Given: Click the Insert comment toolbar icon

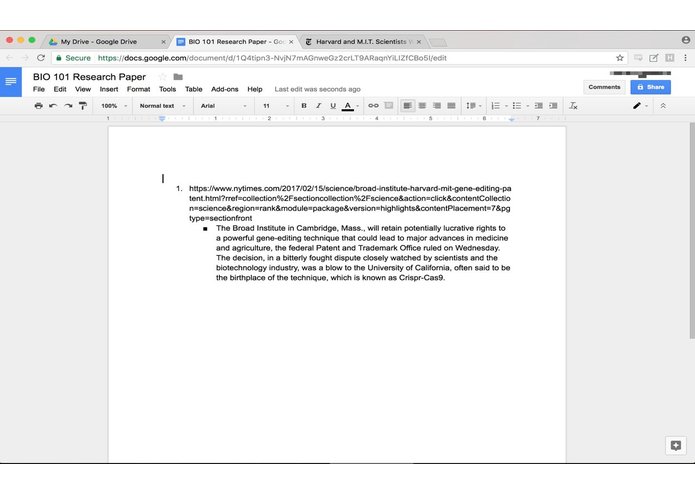Looking at the screenshot, I should point(389,106).
